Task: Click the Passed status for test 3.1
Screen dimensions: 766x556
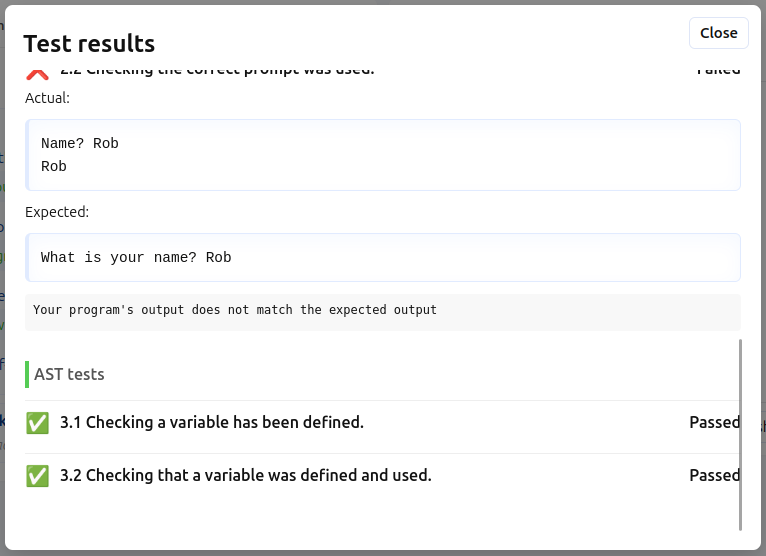Action: [714, 422]
